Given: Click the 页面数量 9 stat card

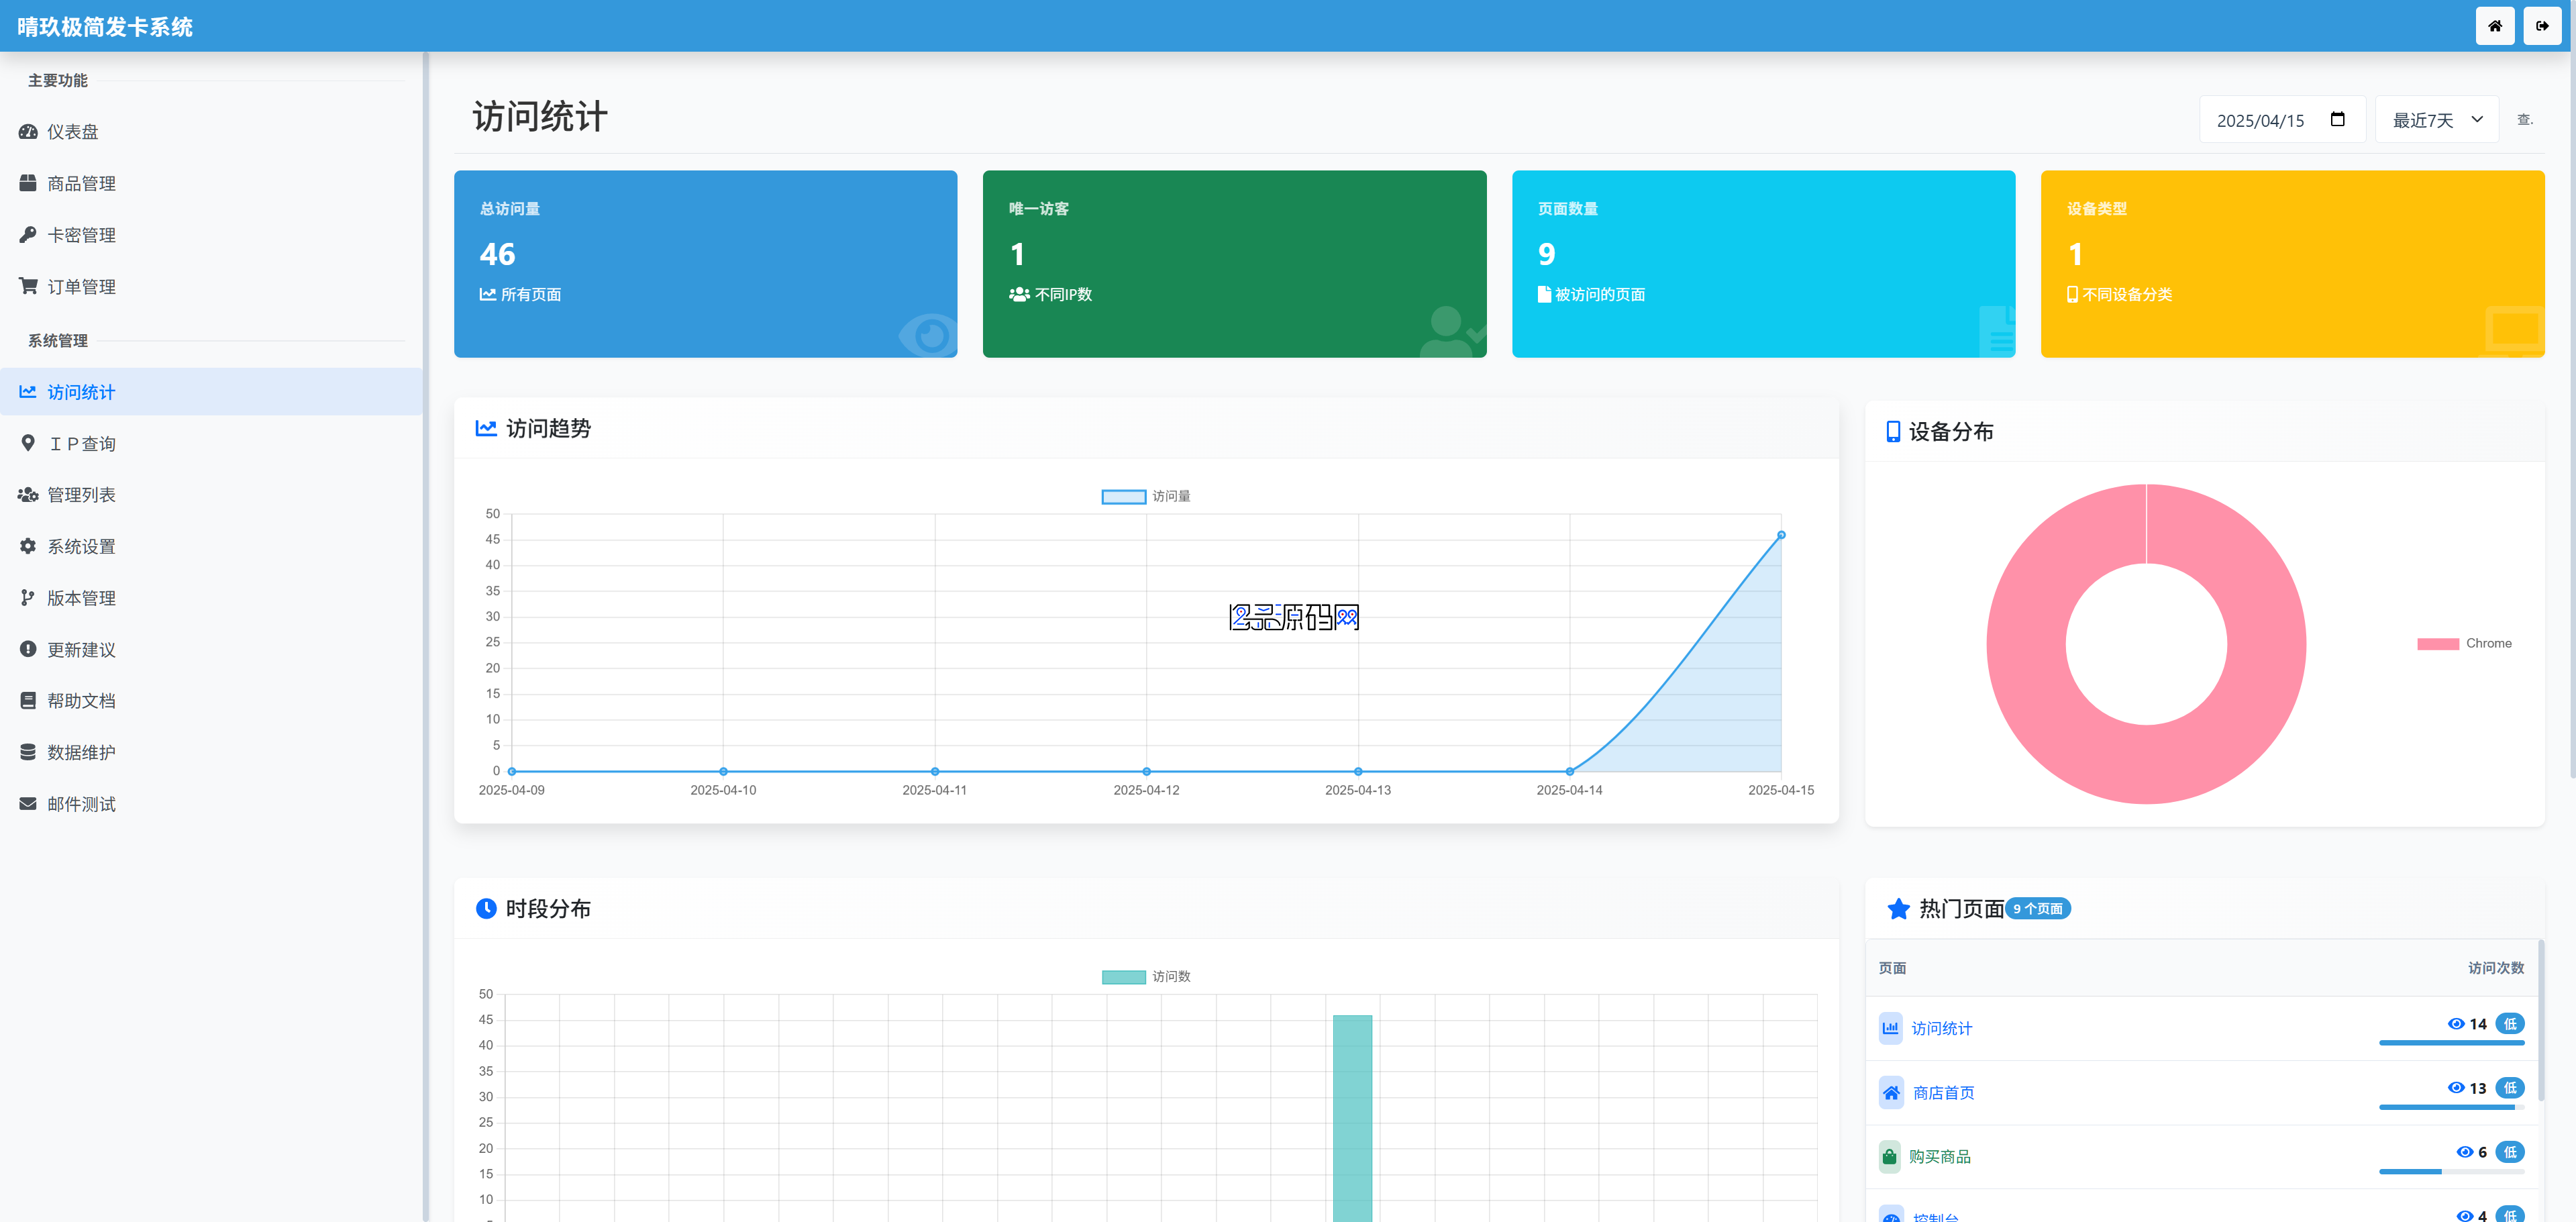Looking at the screenshot, I should coord(1763,264).
